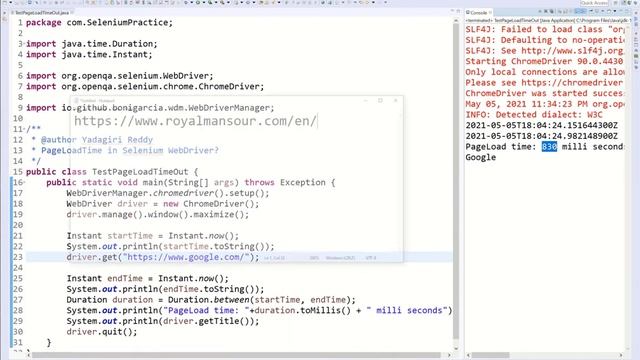Image resolution: width=640 pixels, height=360 pixels.
Task: Click the driver.get google.com statement on line 23
Action: coord(163,257)
